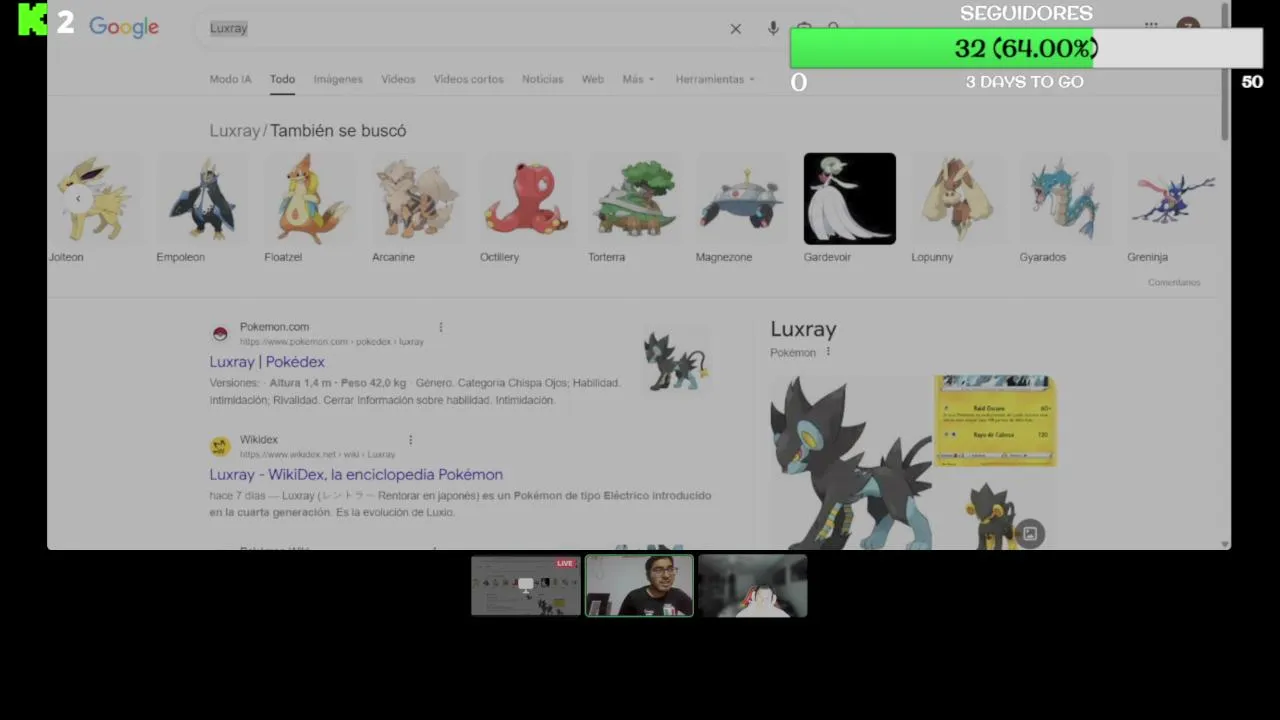1280x720 pixels.
Task: Click the wikidex.net URL breadcrumb text
Action: [317, 455]
